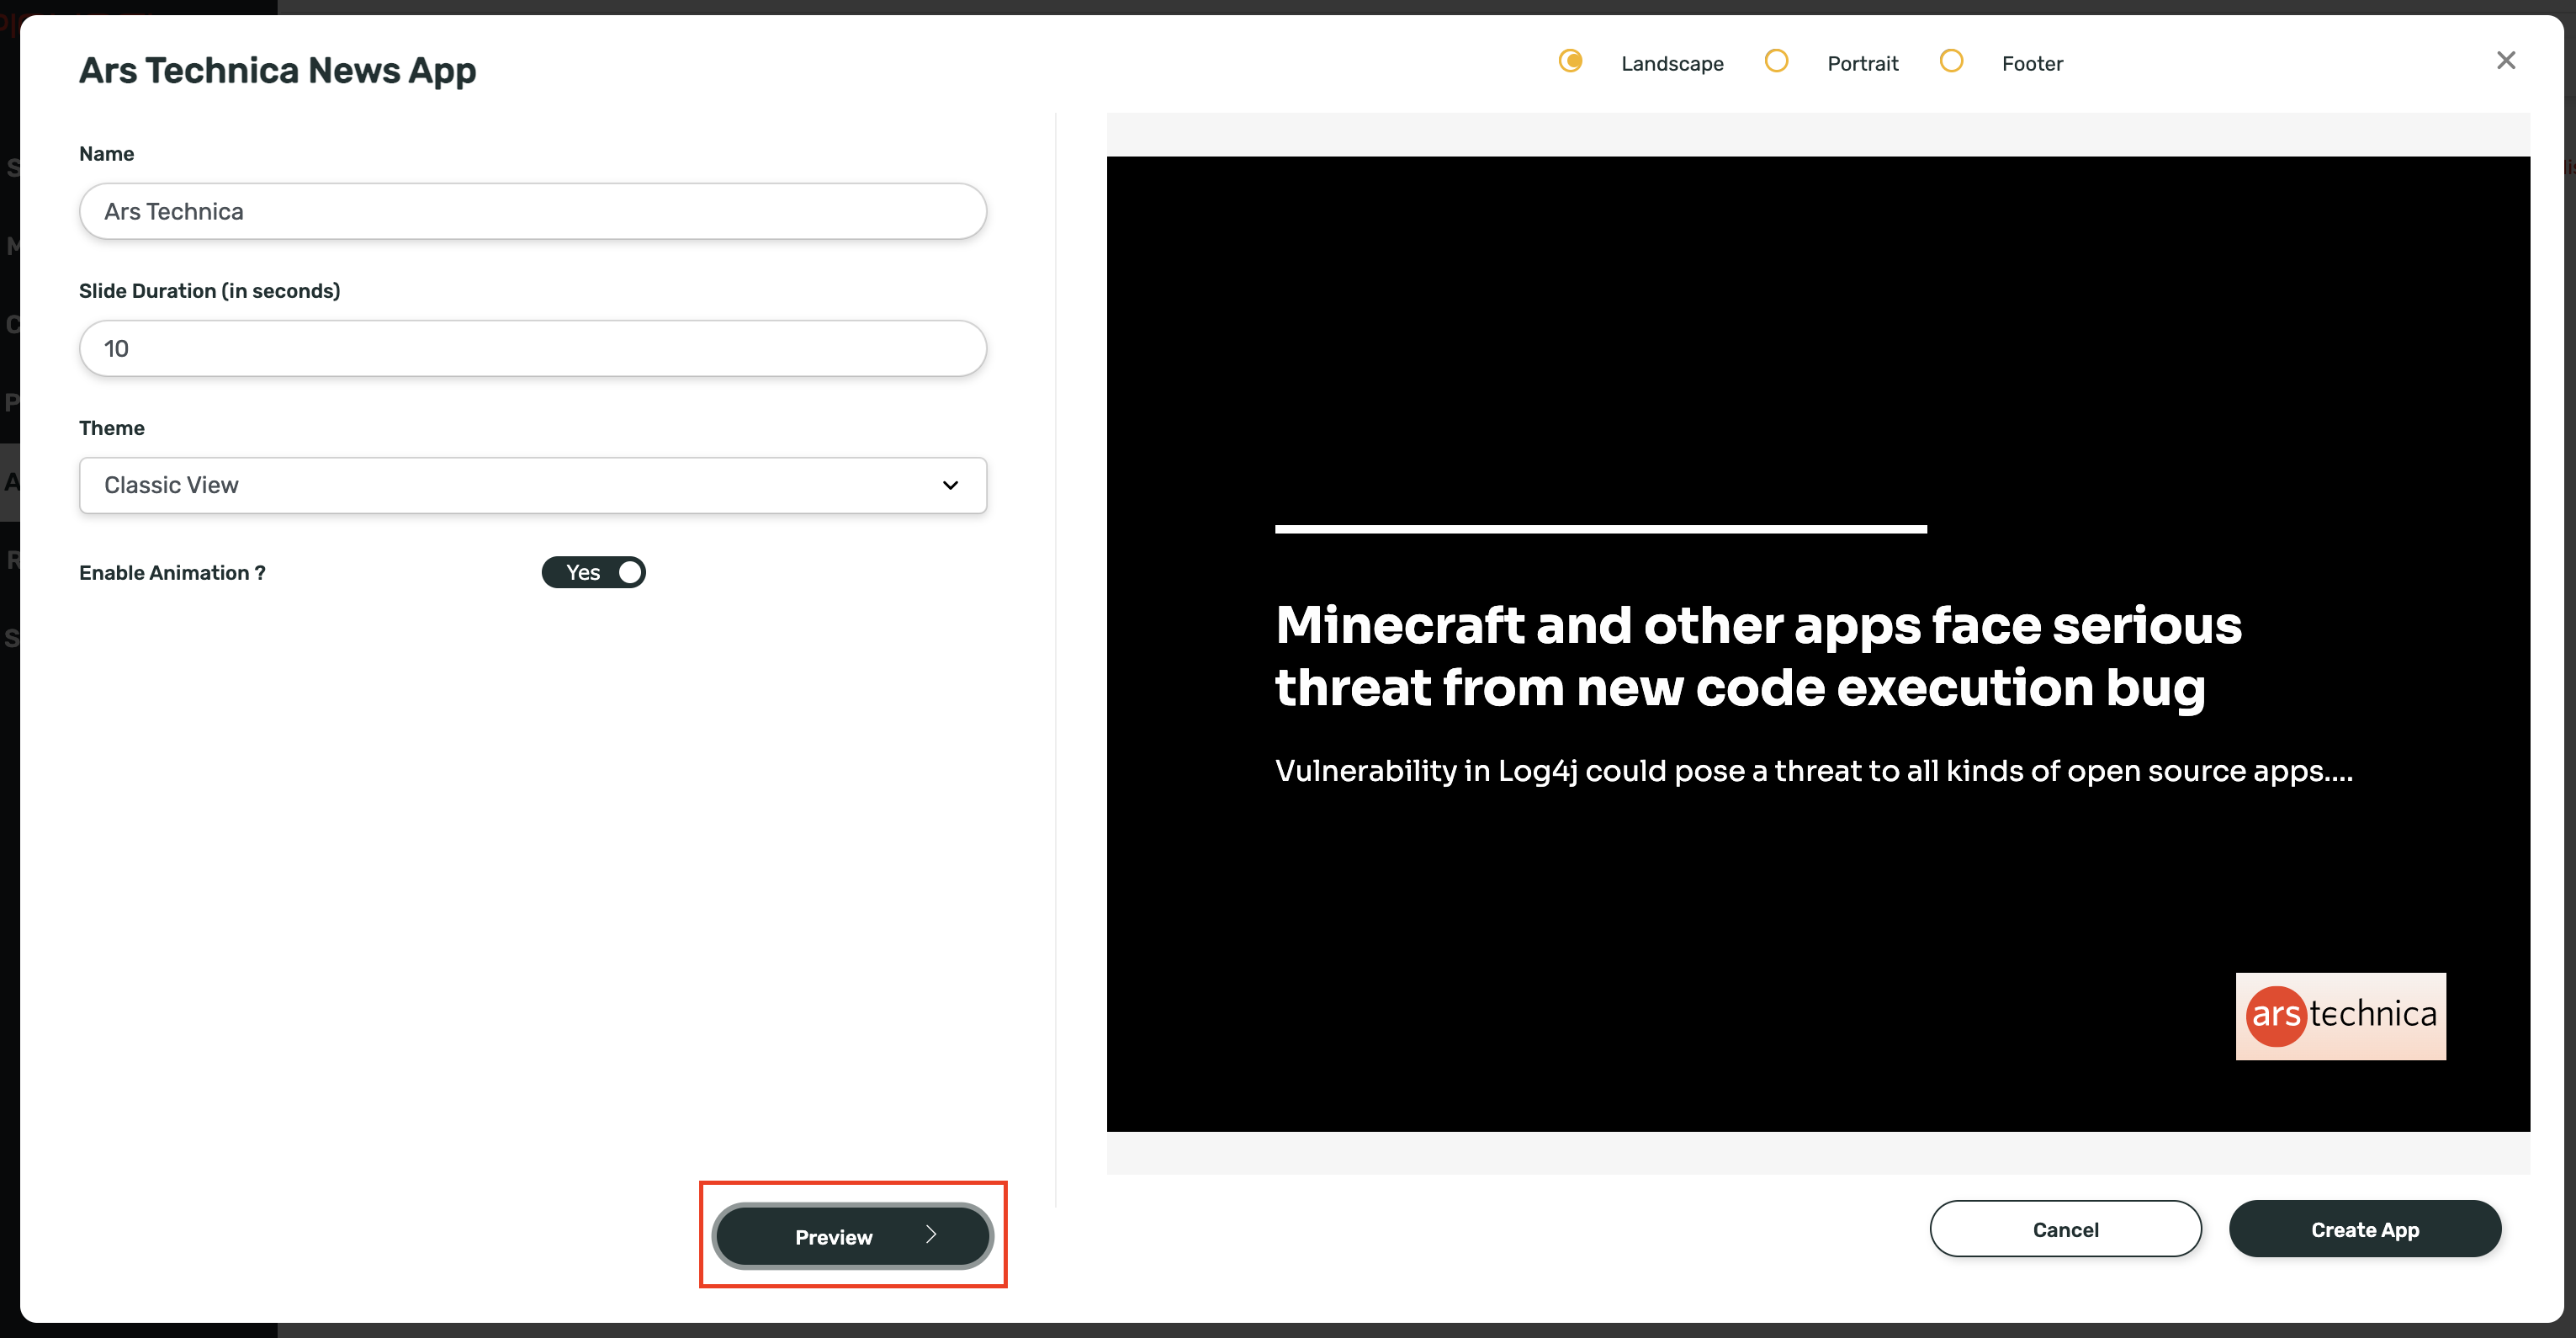2576x1338 pixels.
Task: Select the Portrait orientation radio button
Action: click(1776, 61)
